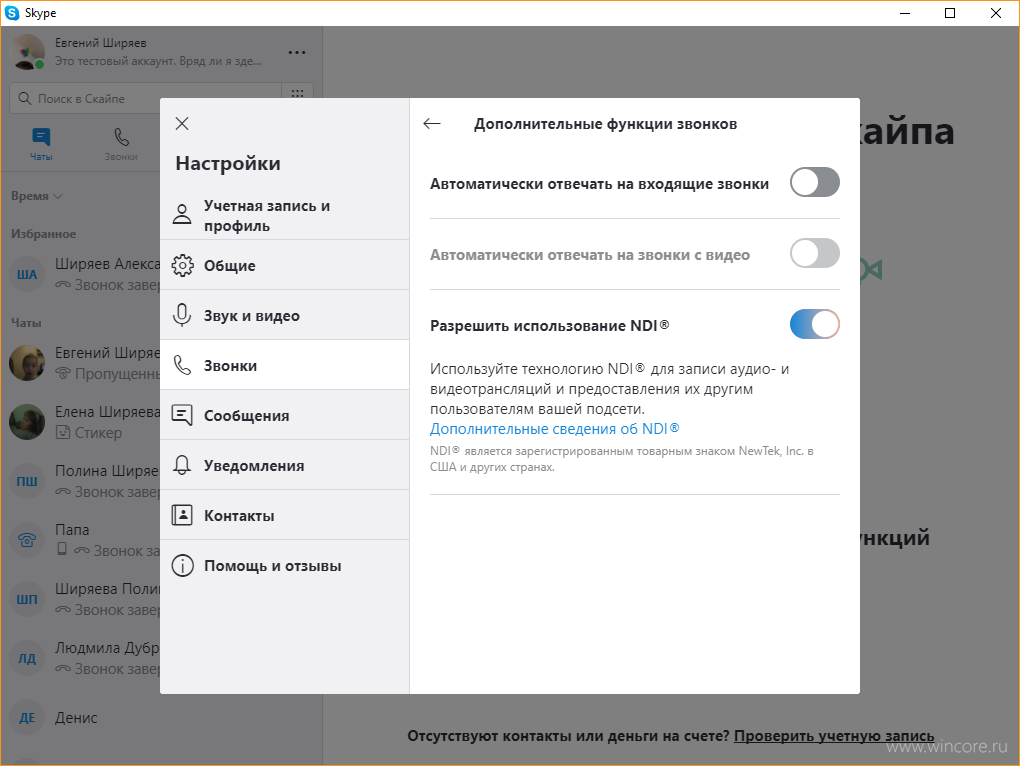Click the person icon for Учетная запись
The image size is (1020, 766).
[x=182, y=213]
